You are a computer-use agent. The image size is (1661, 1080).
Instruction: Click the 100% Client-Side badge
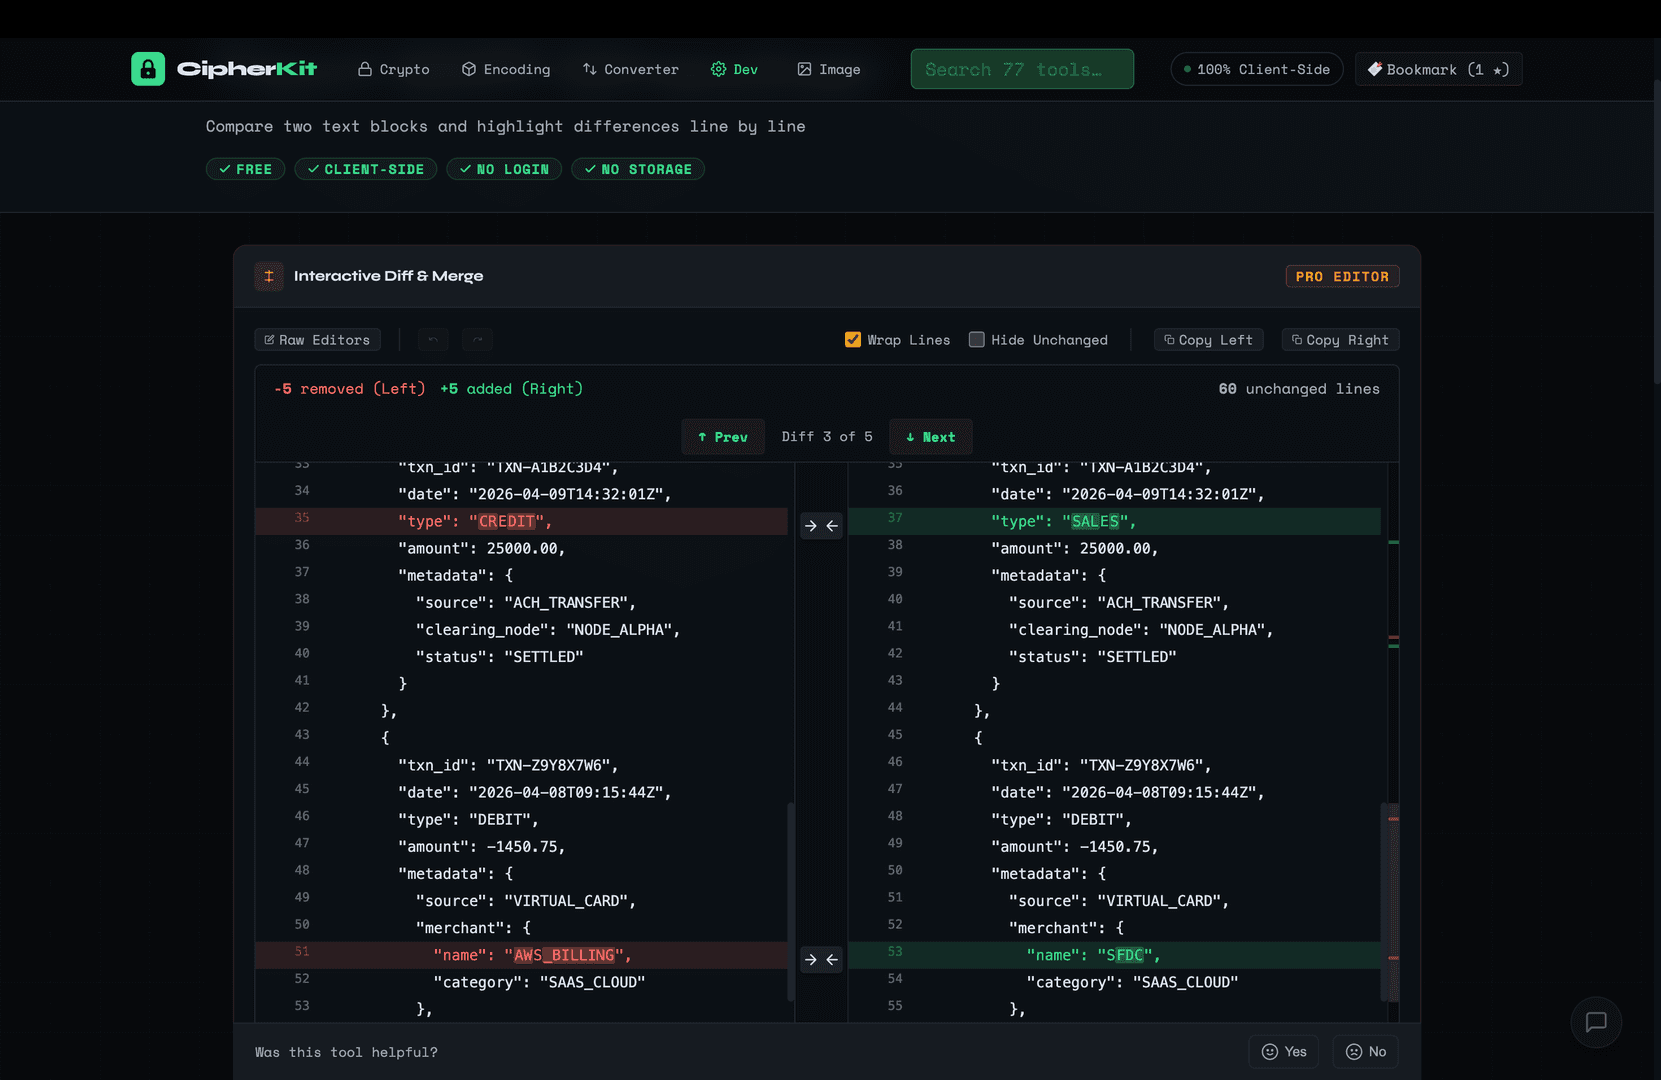(x=1257, y=69)
